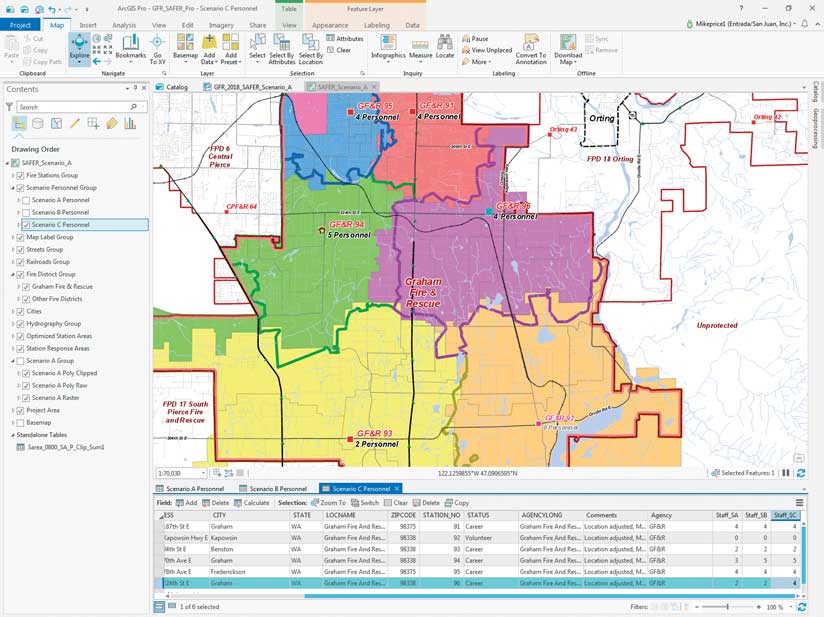Open the Analysis ribbon tab
Image resolution: width=824 pixels, height=617 pixels.
coord(123,25)
